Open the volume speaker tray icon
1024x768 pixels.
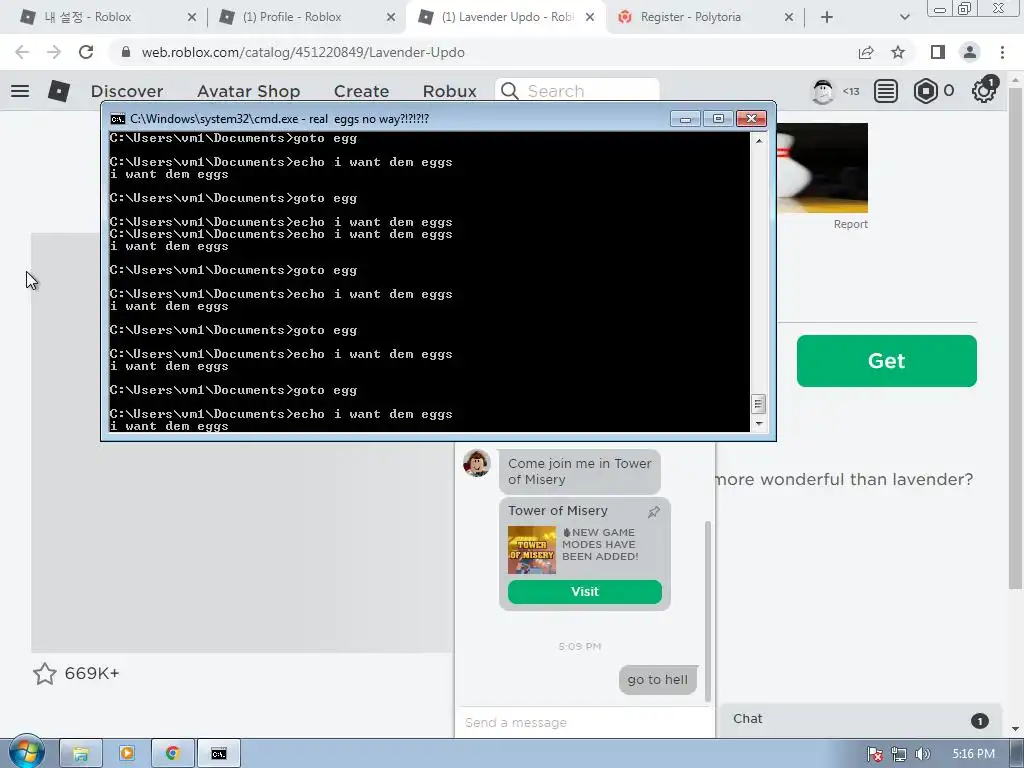[922, 754]
